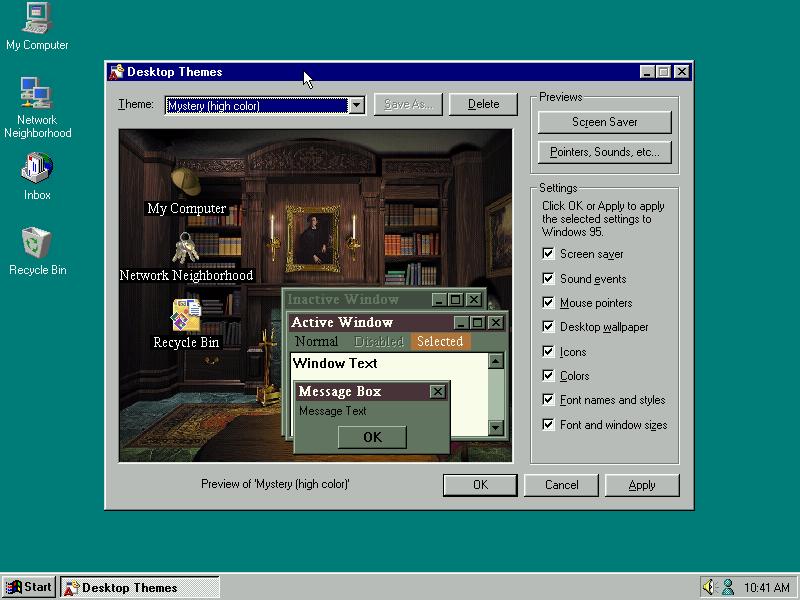
Task: Click the volume speaker tray icon
Action: click(708, 587)
